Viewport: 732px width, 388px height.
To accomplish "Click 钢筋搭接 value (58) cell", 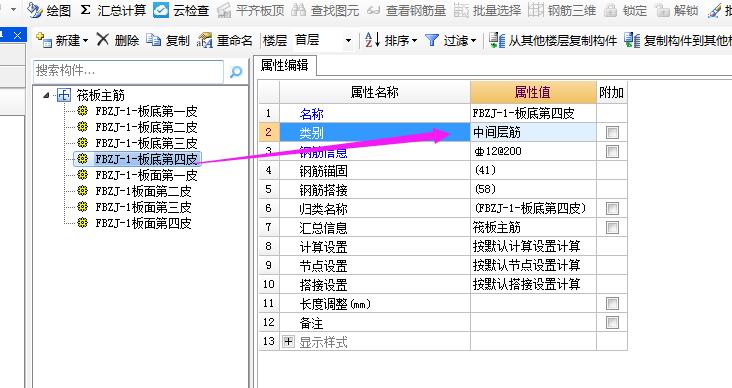I will [533, 190].
